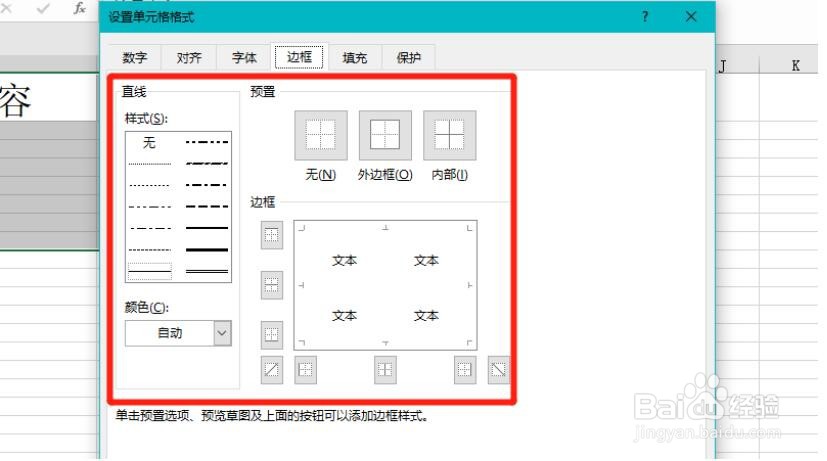Click the border preview area with 文本
The image size is (827, 461).
(x=385, y=285)
